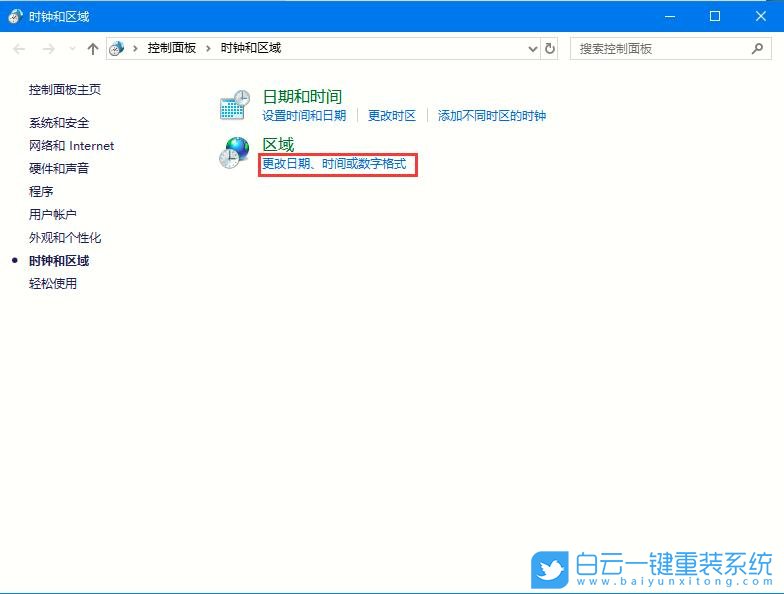Click the Back navigation arrow

[19, 49]
